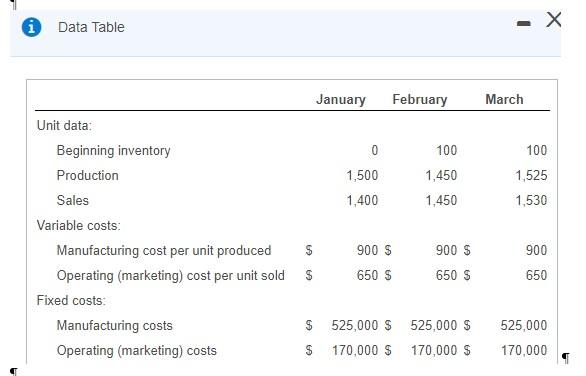Select February manufacturing cost per unit 900
The height and width of the screenshot is (376, 586).
point(446,250)
